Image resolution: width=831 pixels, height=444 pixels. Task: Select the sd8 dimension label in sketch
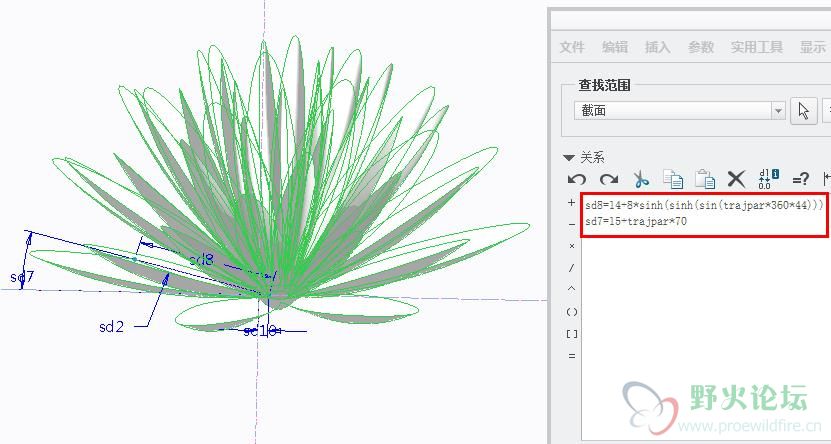tap(202, 259)
